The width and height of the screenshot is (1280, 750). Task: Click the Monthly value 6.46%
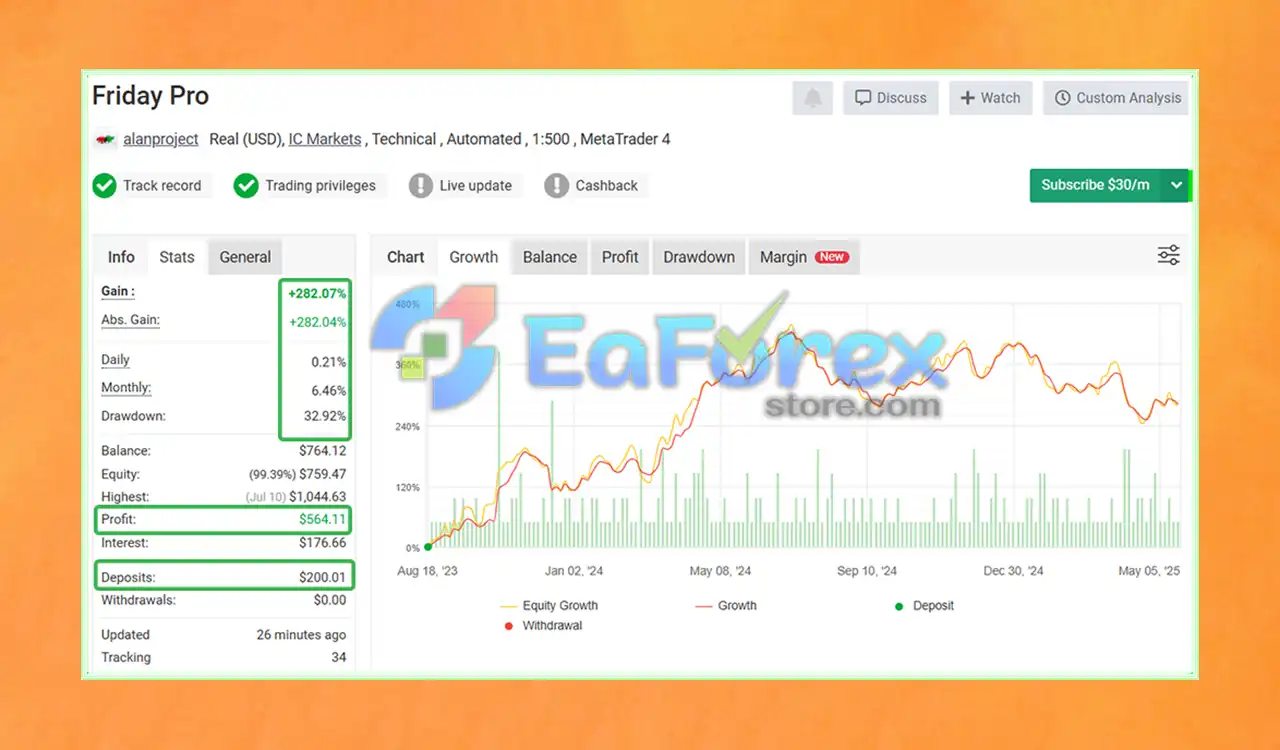327,390
